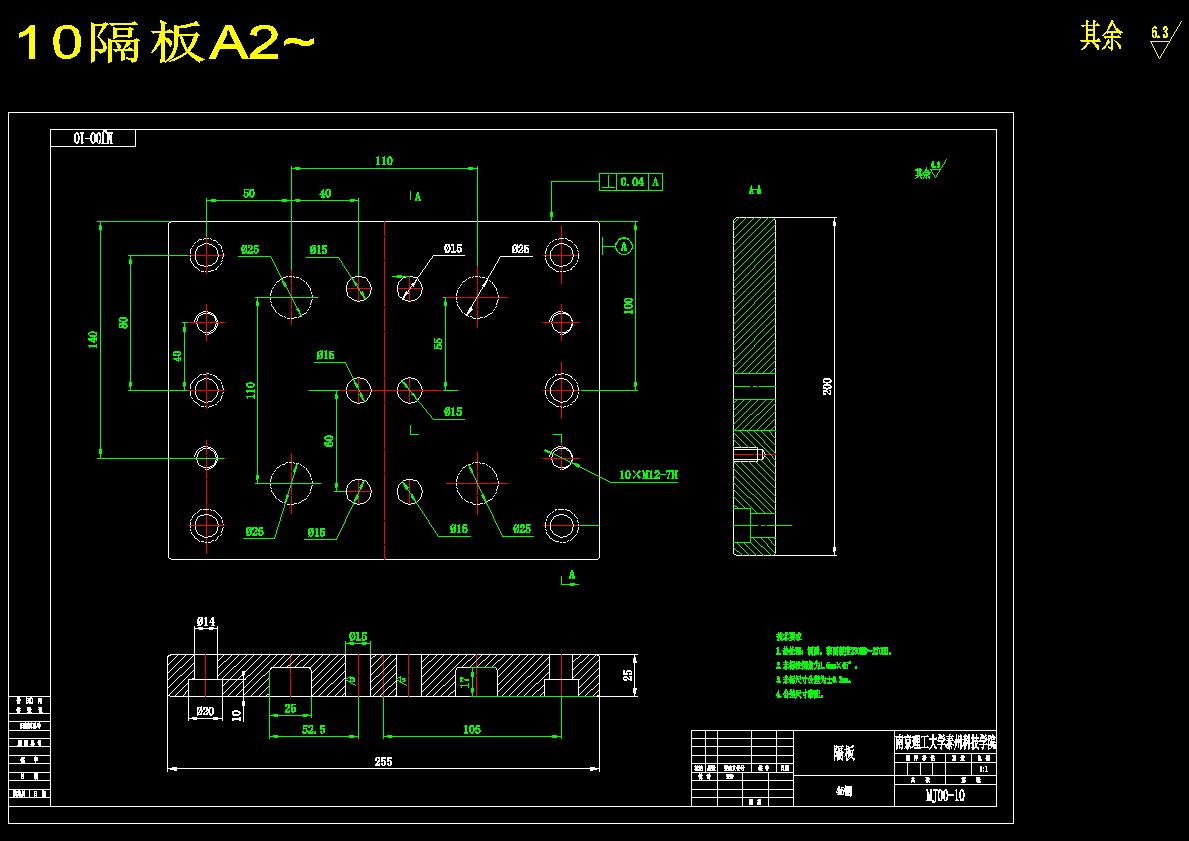This screenshot has width=1189, height=841.
Task: Click the '105' dimension
Action: pyautogui.click(x=472, y=730)
